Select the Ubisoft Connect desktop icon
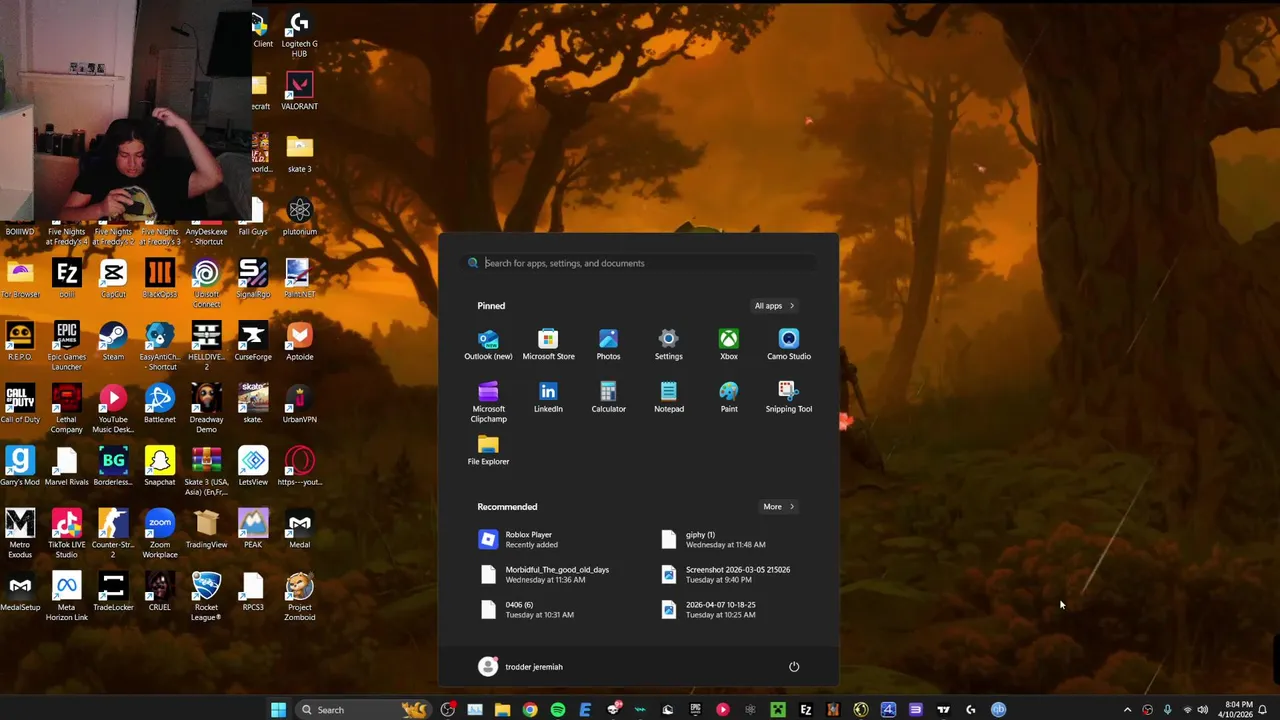The height and width of the screenshot is (720, 1280). (x=206, y=284)
